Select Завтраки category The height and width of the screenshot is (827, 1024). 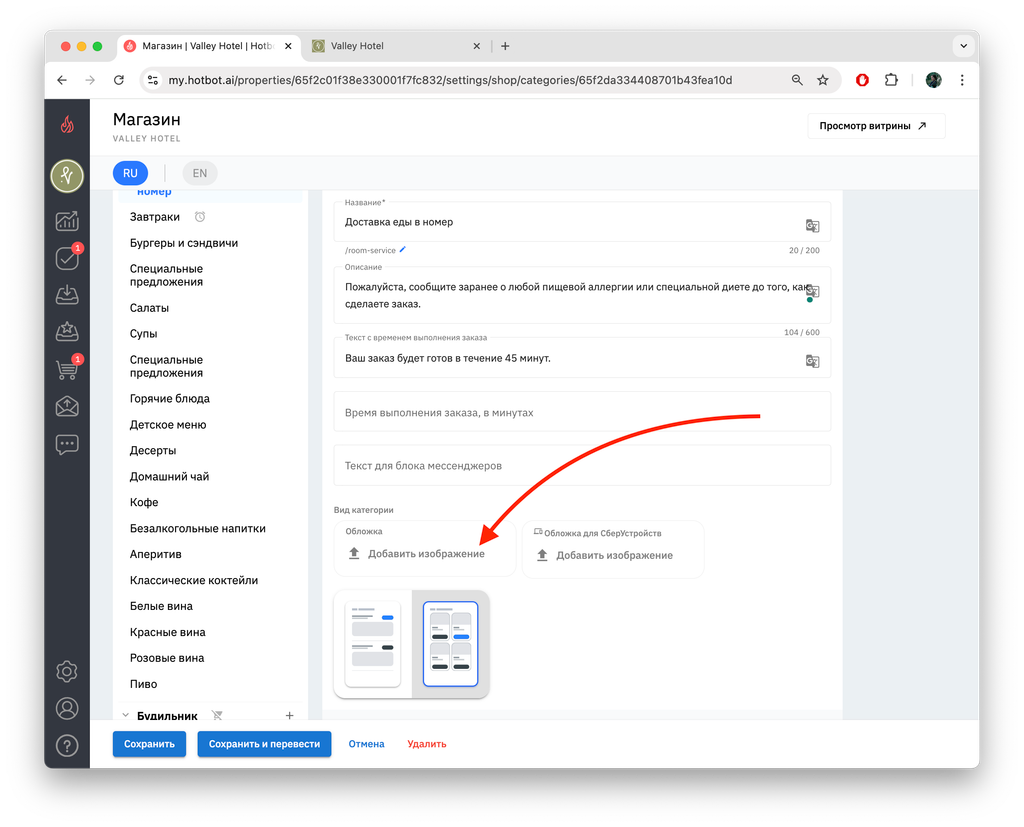tap(155, 217)
